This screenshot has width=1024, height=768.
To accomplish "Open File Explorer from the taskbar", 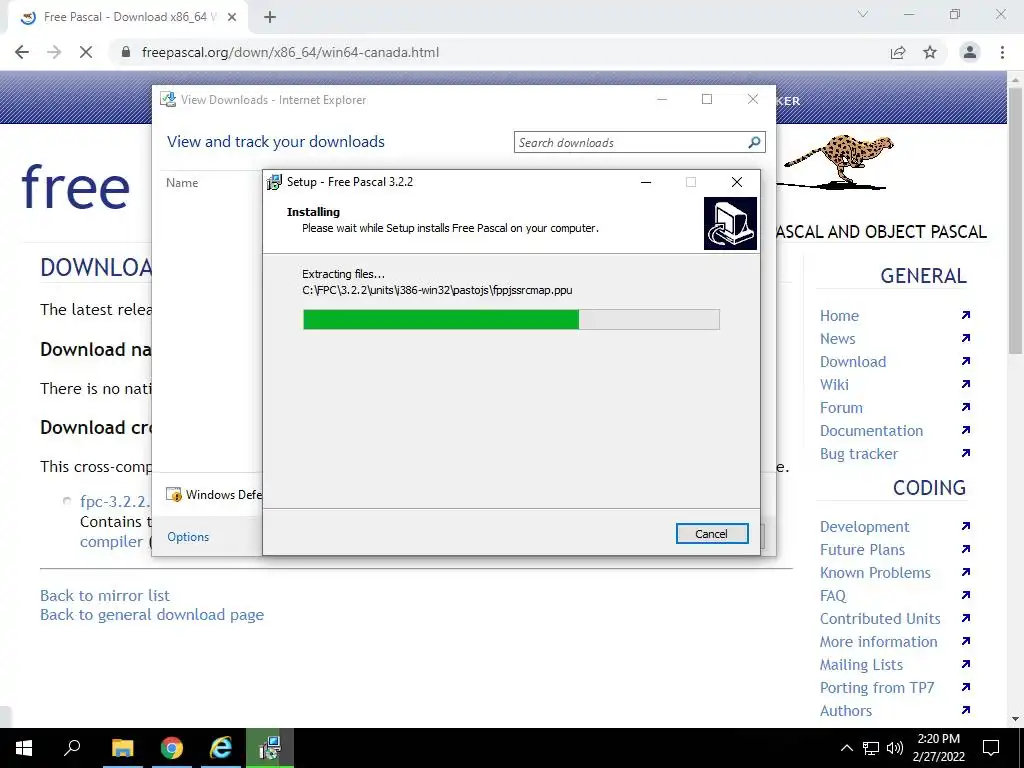I will point(122,748).
